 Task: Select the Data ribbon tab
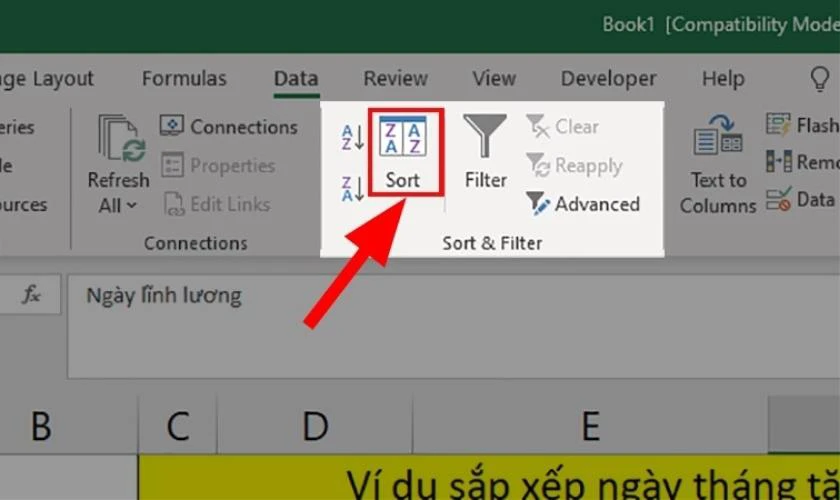click(x=296, y=79)
